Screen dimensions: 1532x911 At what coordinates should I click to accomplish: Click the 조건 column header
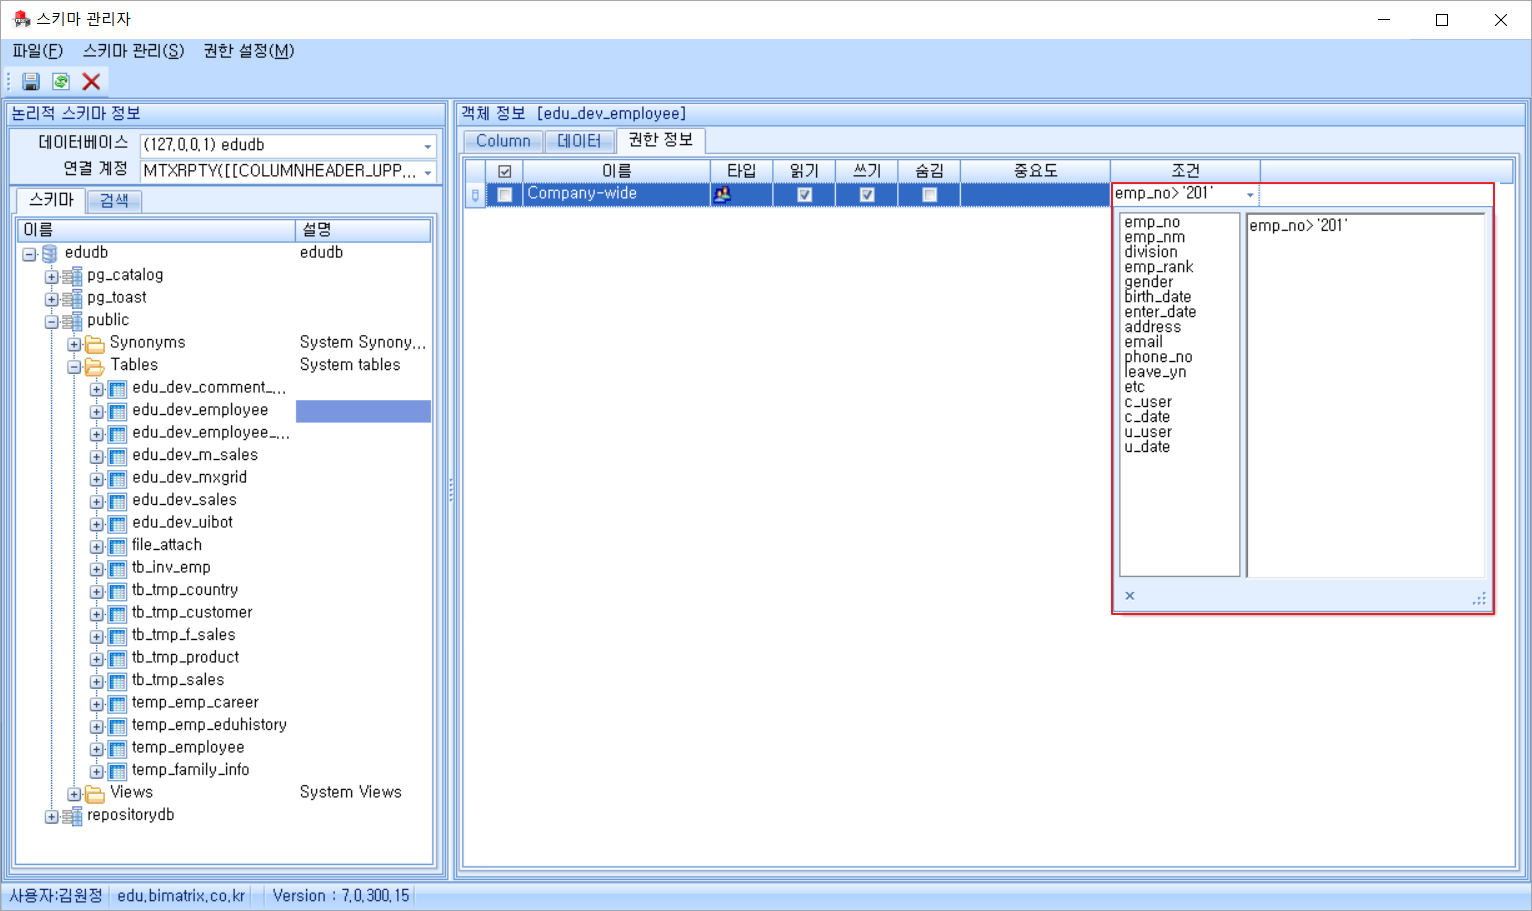tap(1185, 171)
